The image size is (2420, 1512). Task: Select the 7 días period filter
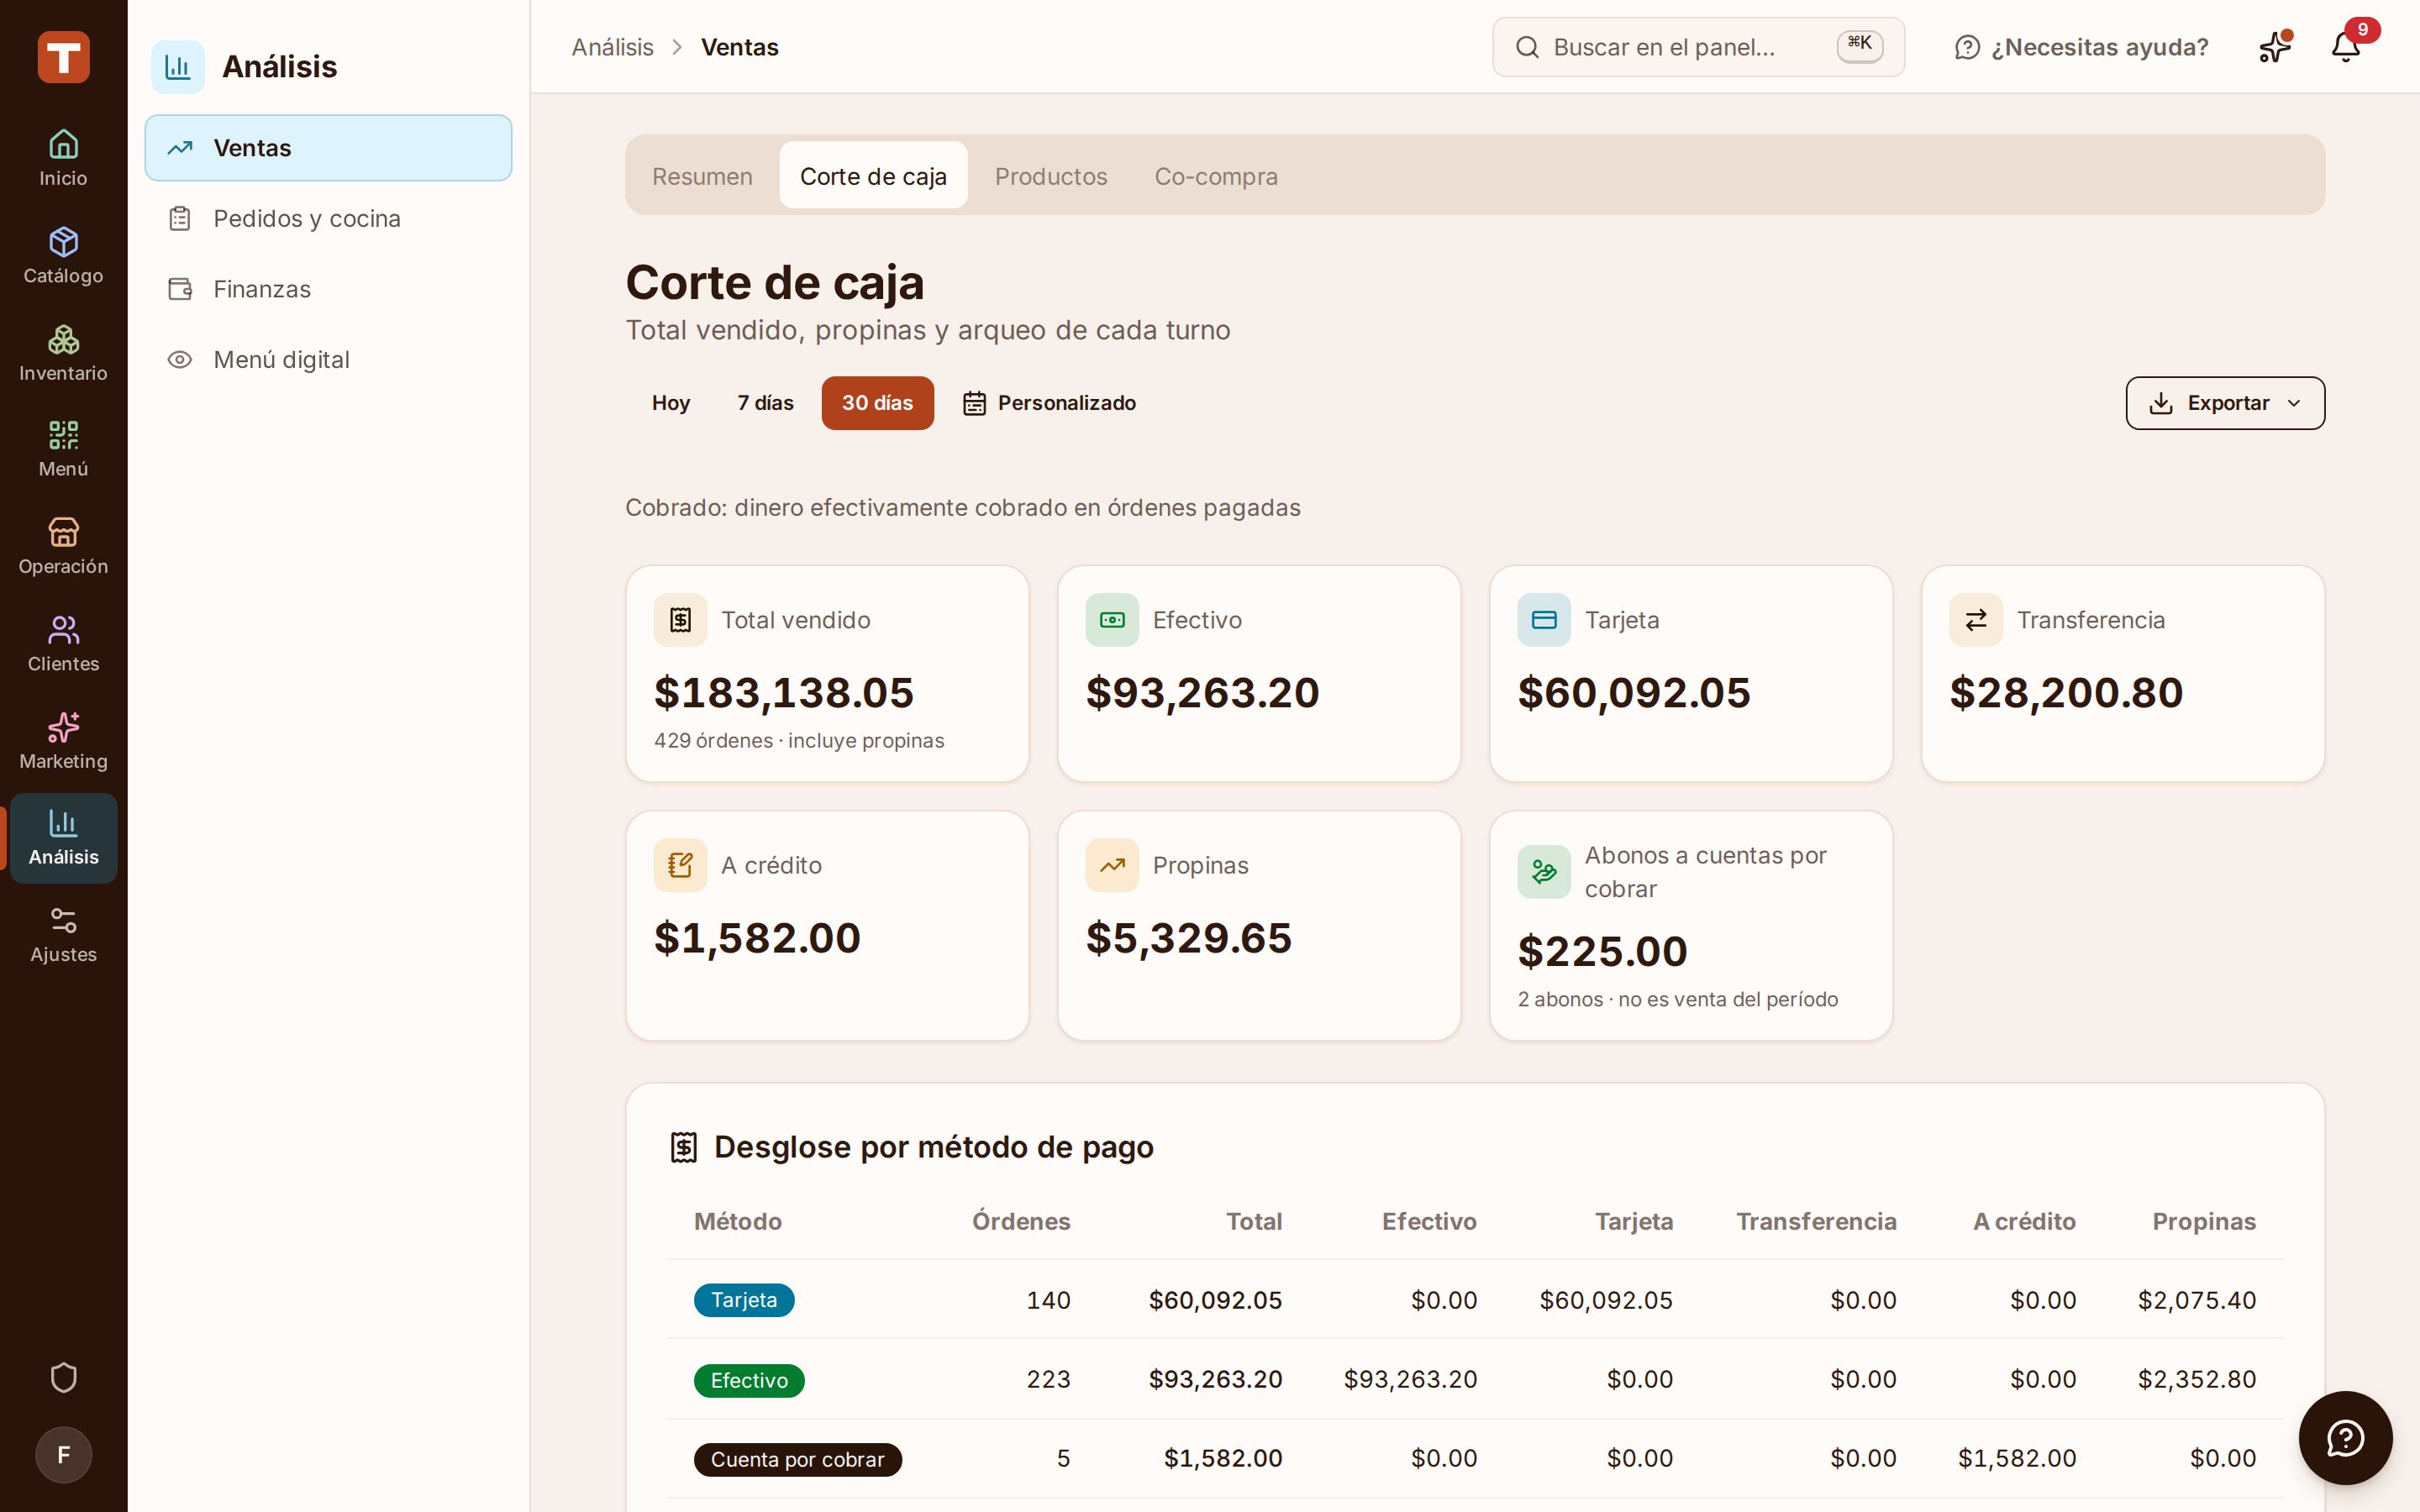765,403
